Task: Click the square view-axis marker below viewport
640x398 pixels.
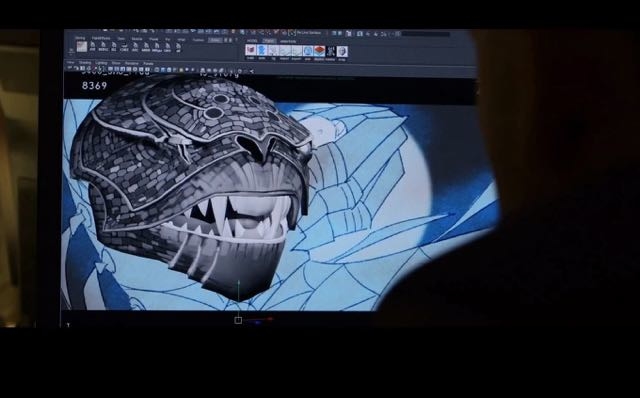Action: (x=238, y=320)
